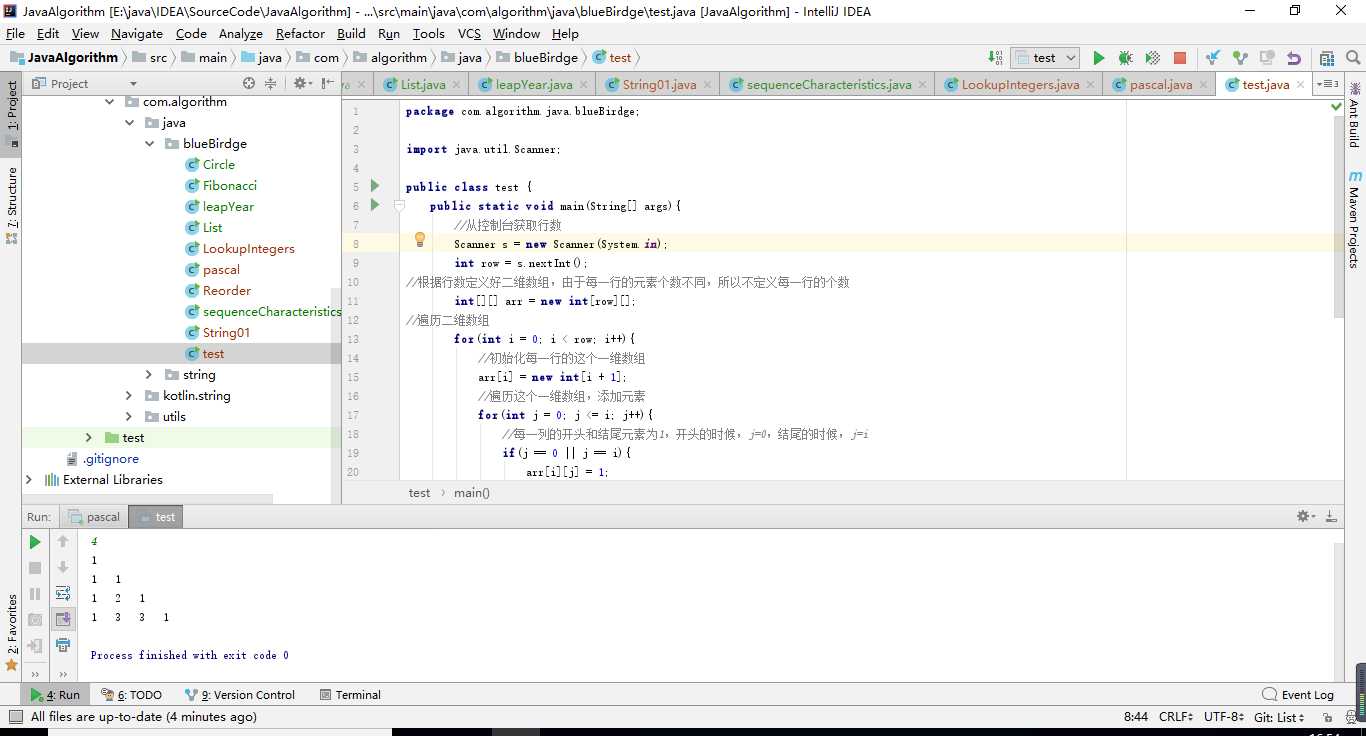Image resolution: width=1366 pixels, height=736 pixels.
Task: Click the Update Project VCS icon
Action: (x=1213, y=58)
